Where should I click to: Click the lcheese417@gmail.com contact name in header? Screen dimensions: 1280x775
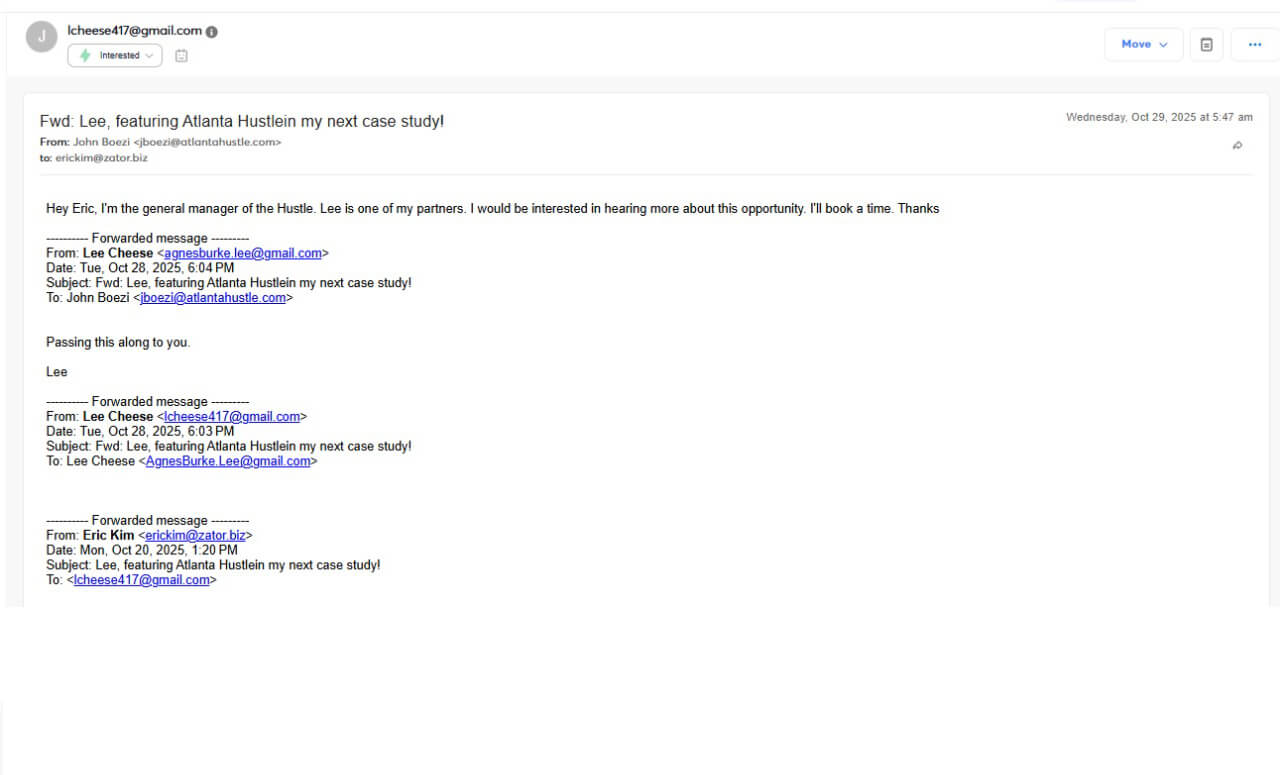click(134, 31)
